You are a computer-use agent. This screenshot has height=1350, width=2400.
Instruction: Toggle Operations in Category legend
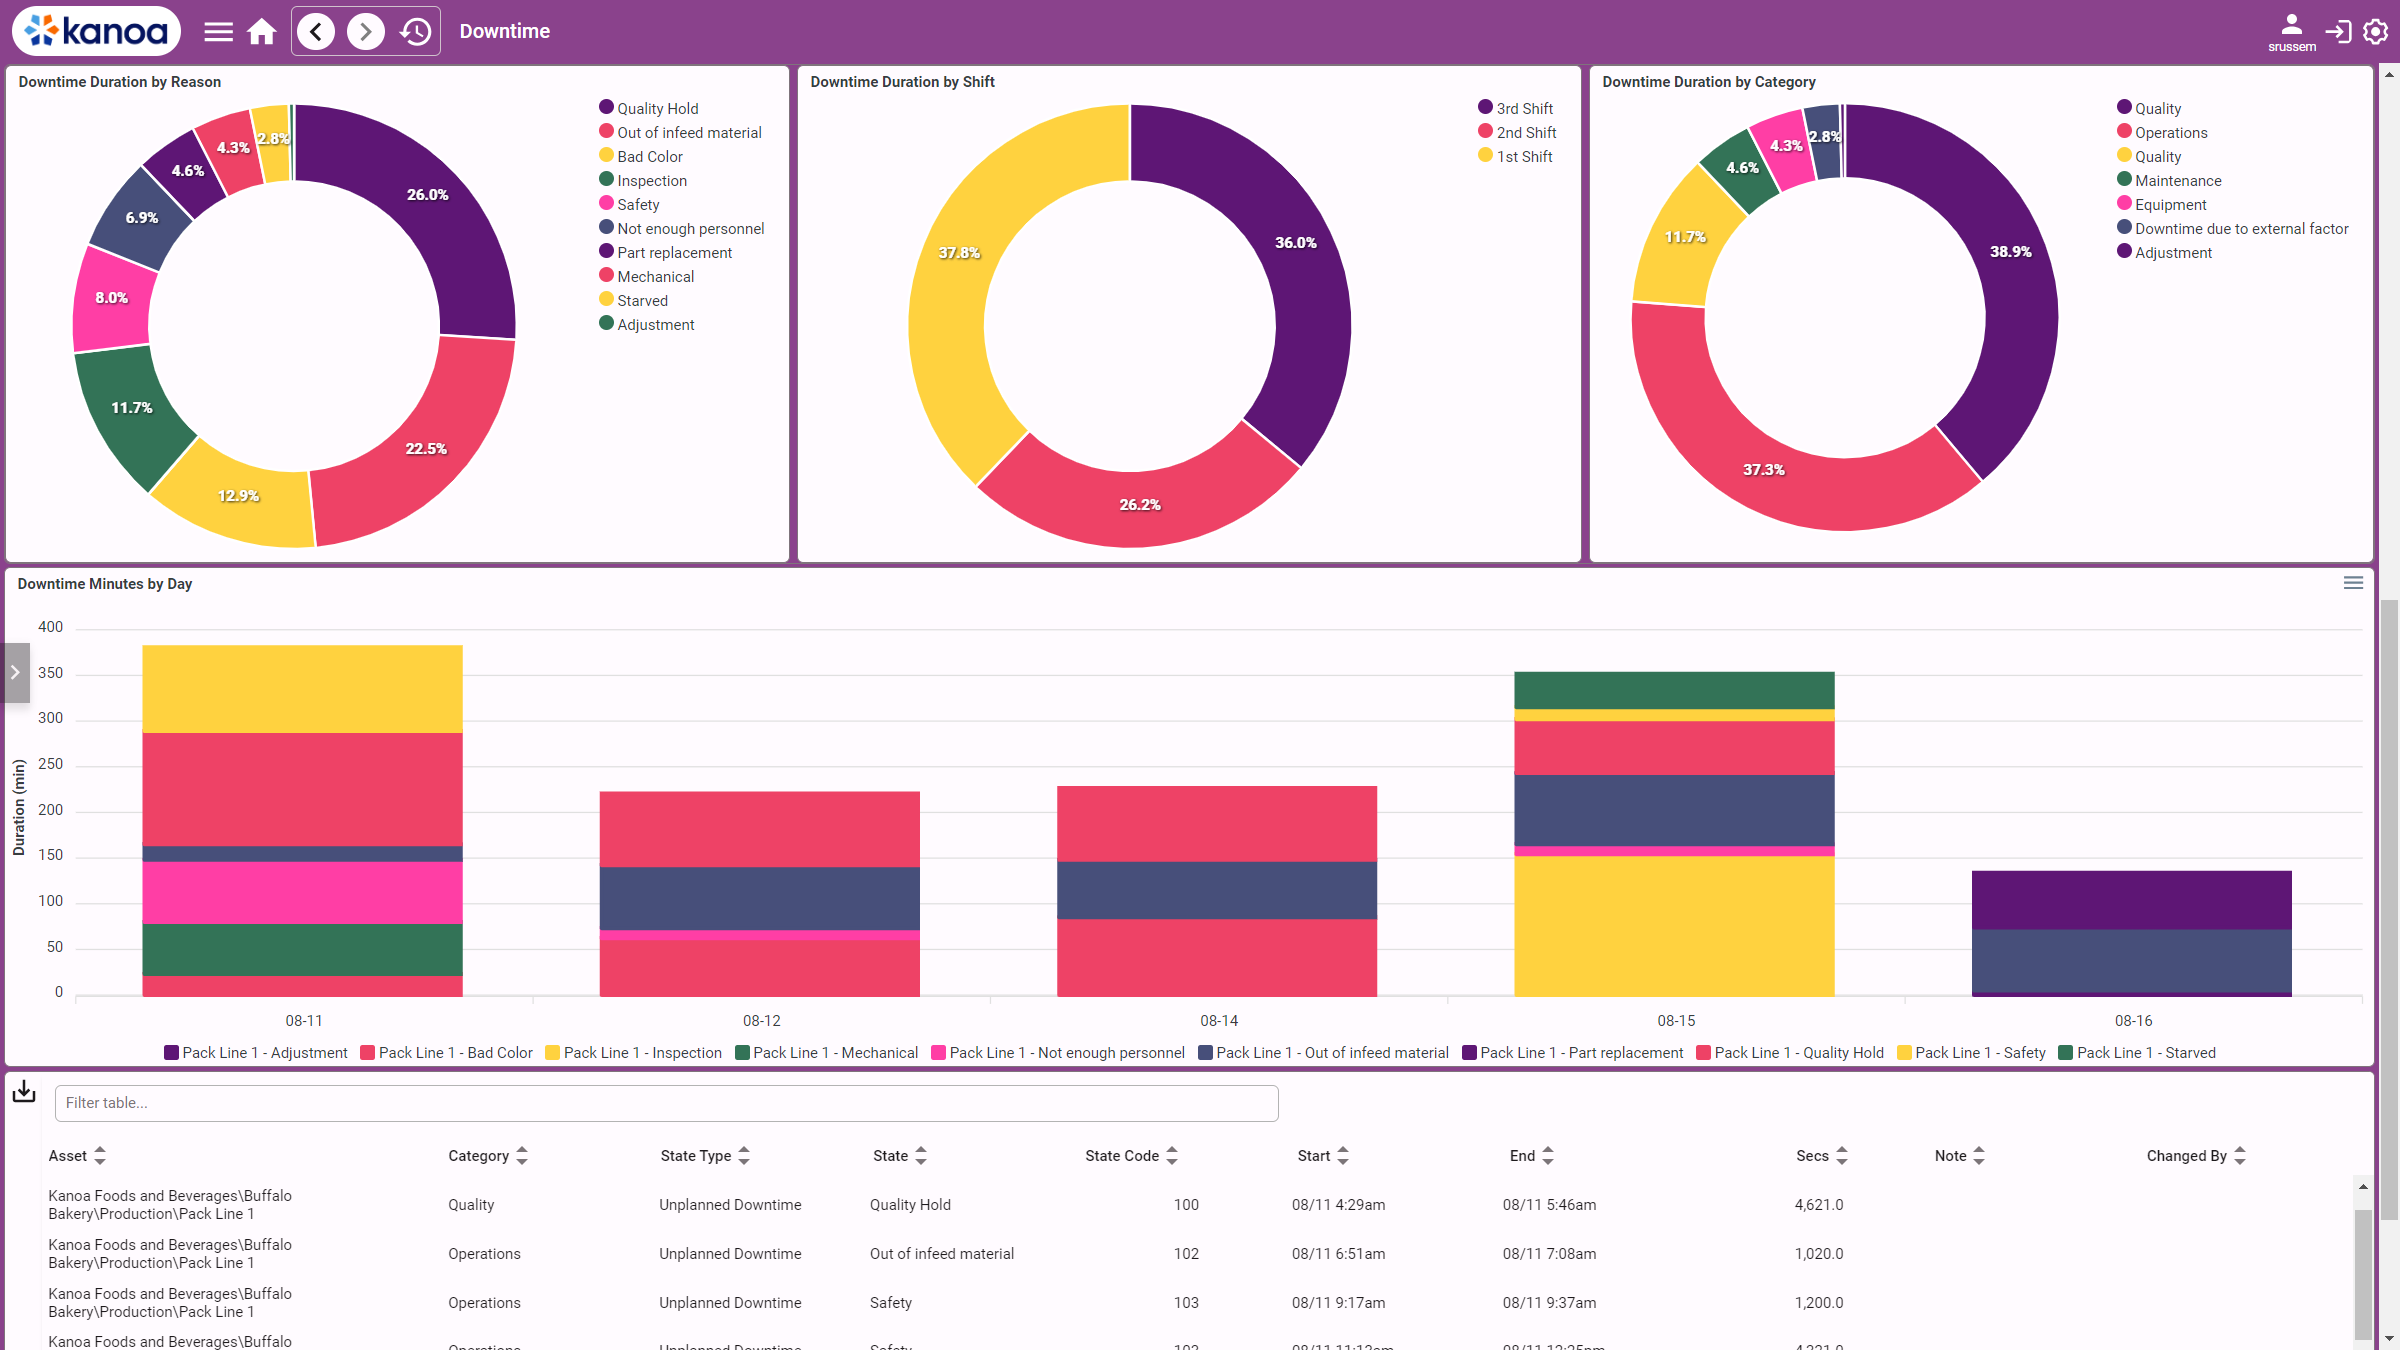(2162, 132)
